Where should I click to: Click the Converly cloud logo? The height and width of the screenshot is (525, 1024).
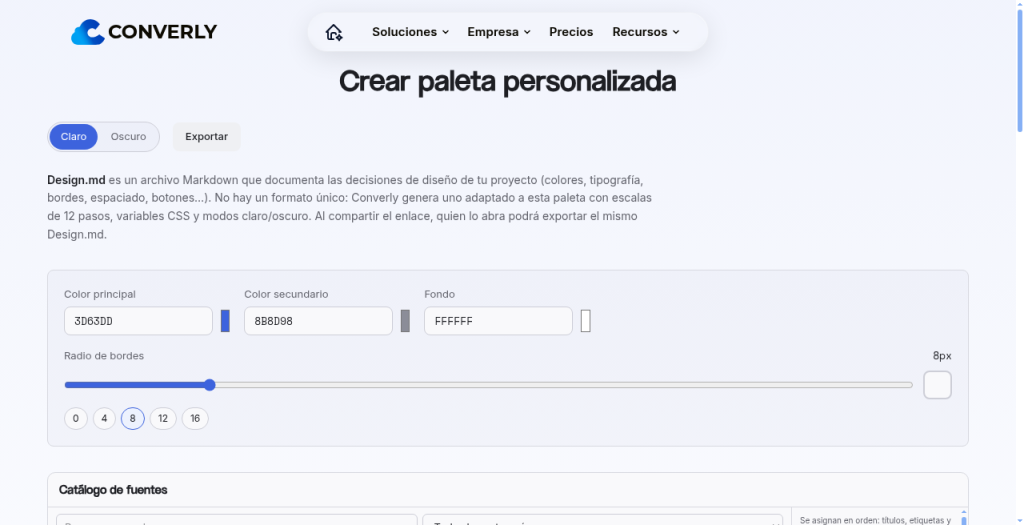coord(144,32)
